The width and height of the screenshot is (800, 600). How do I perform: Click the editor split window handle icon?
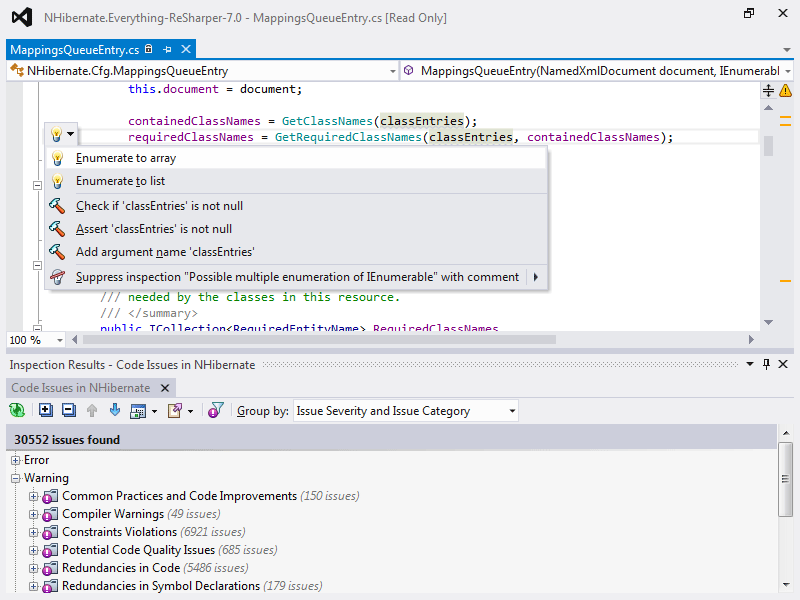tap(768, 91)
